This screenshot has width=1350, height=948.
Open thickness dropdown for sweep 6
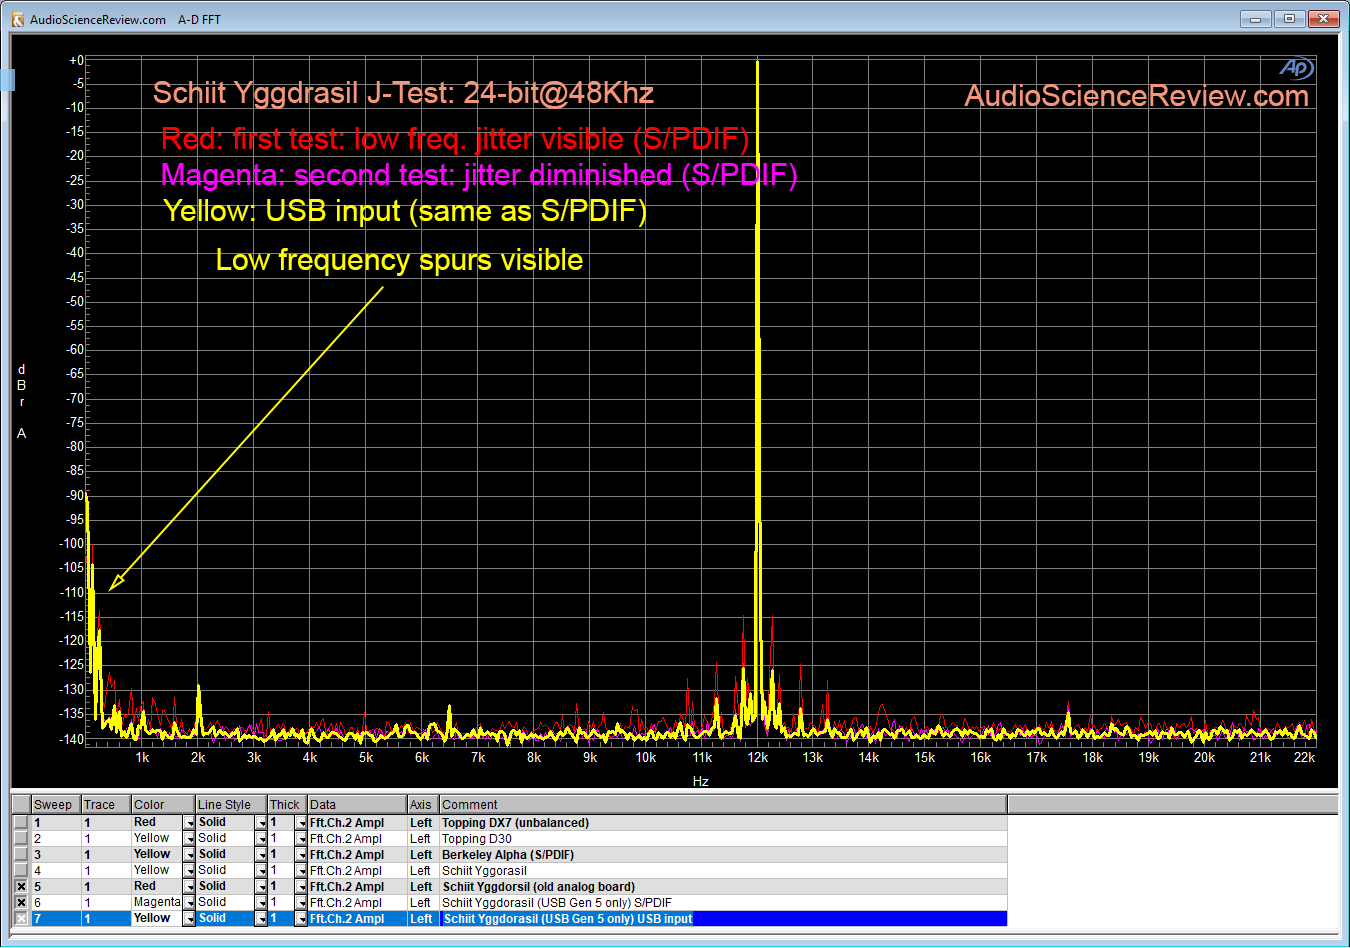tap(301, 903)
